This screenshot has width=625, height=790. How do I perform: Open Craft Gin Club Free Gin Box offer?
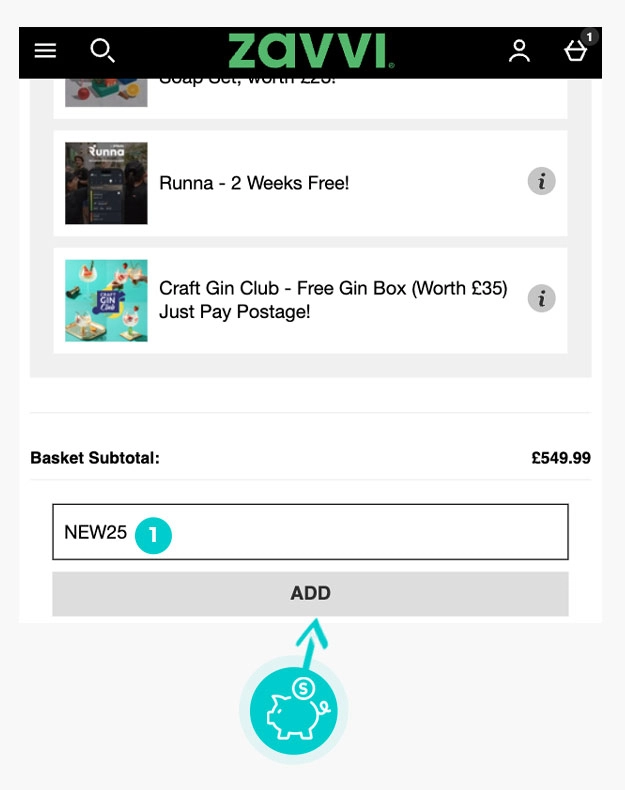pos(333,300)
